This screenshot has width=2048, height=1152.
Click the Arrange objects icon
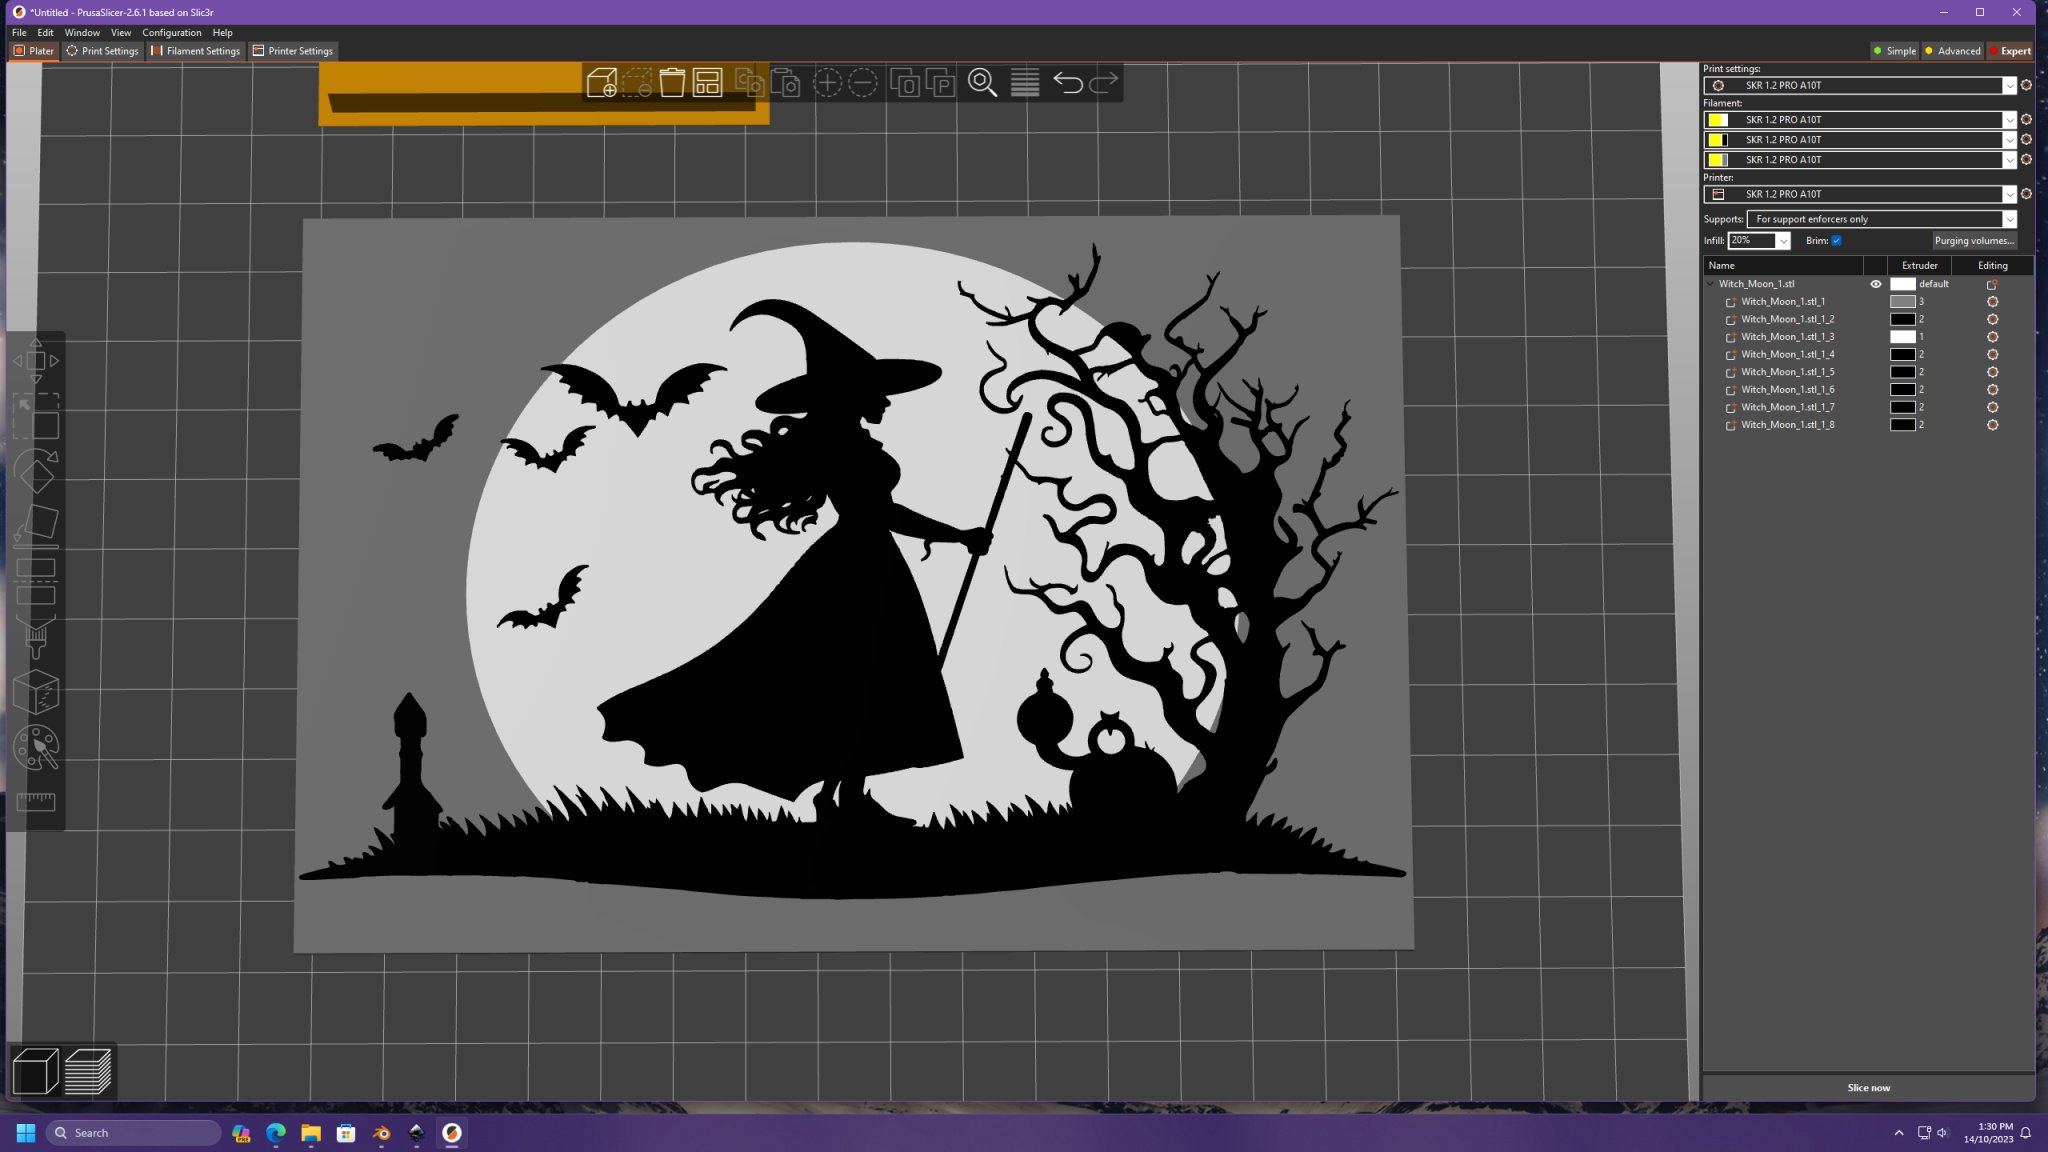707,83
